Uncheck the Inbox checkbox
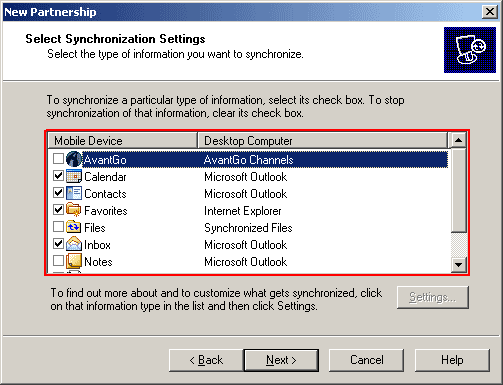Image resolution: width=503 pixels, height=385 pixels. (58, 244)
